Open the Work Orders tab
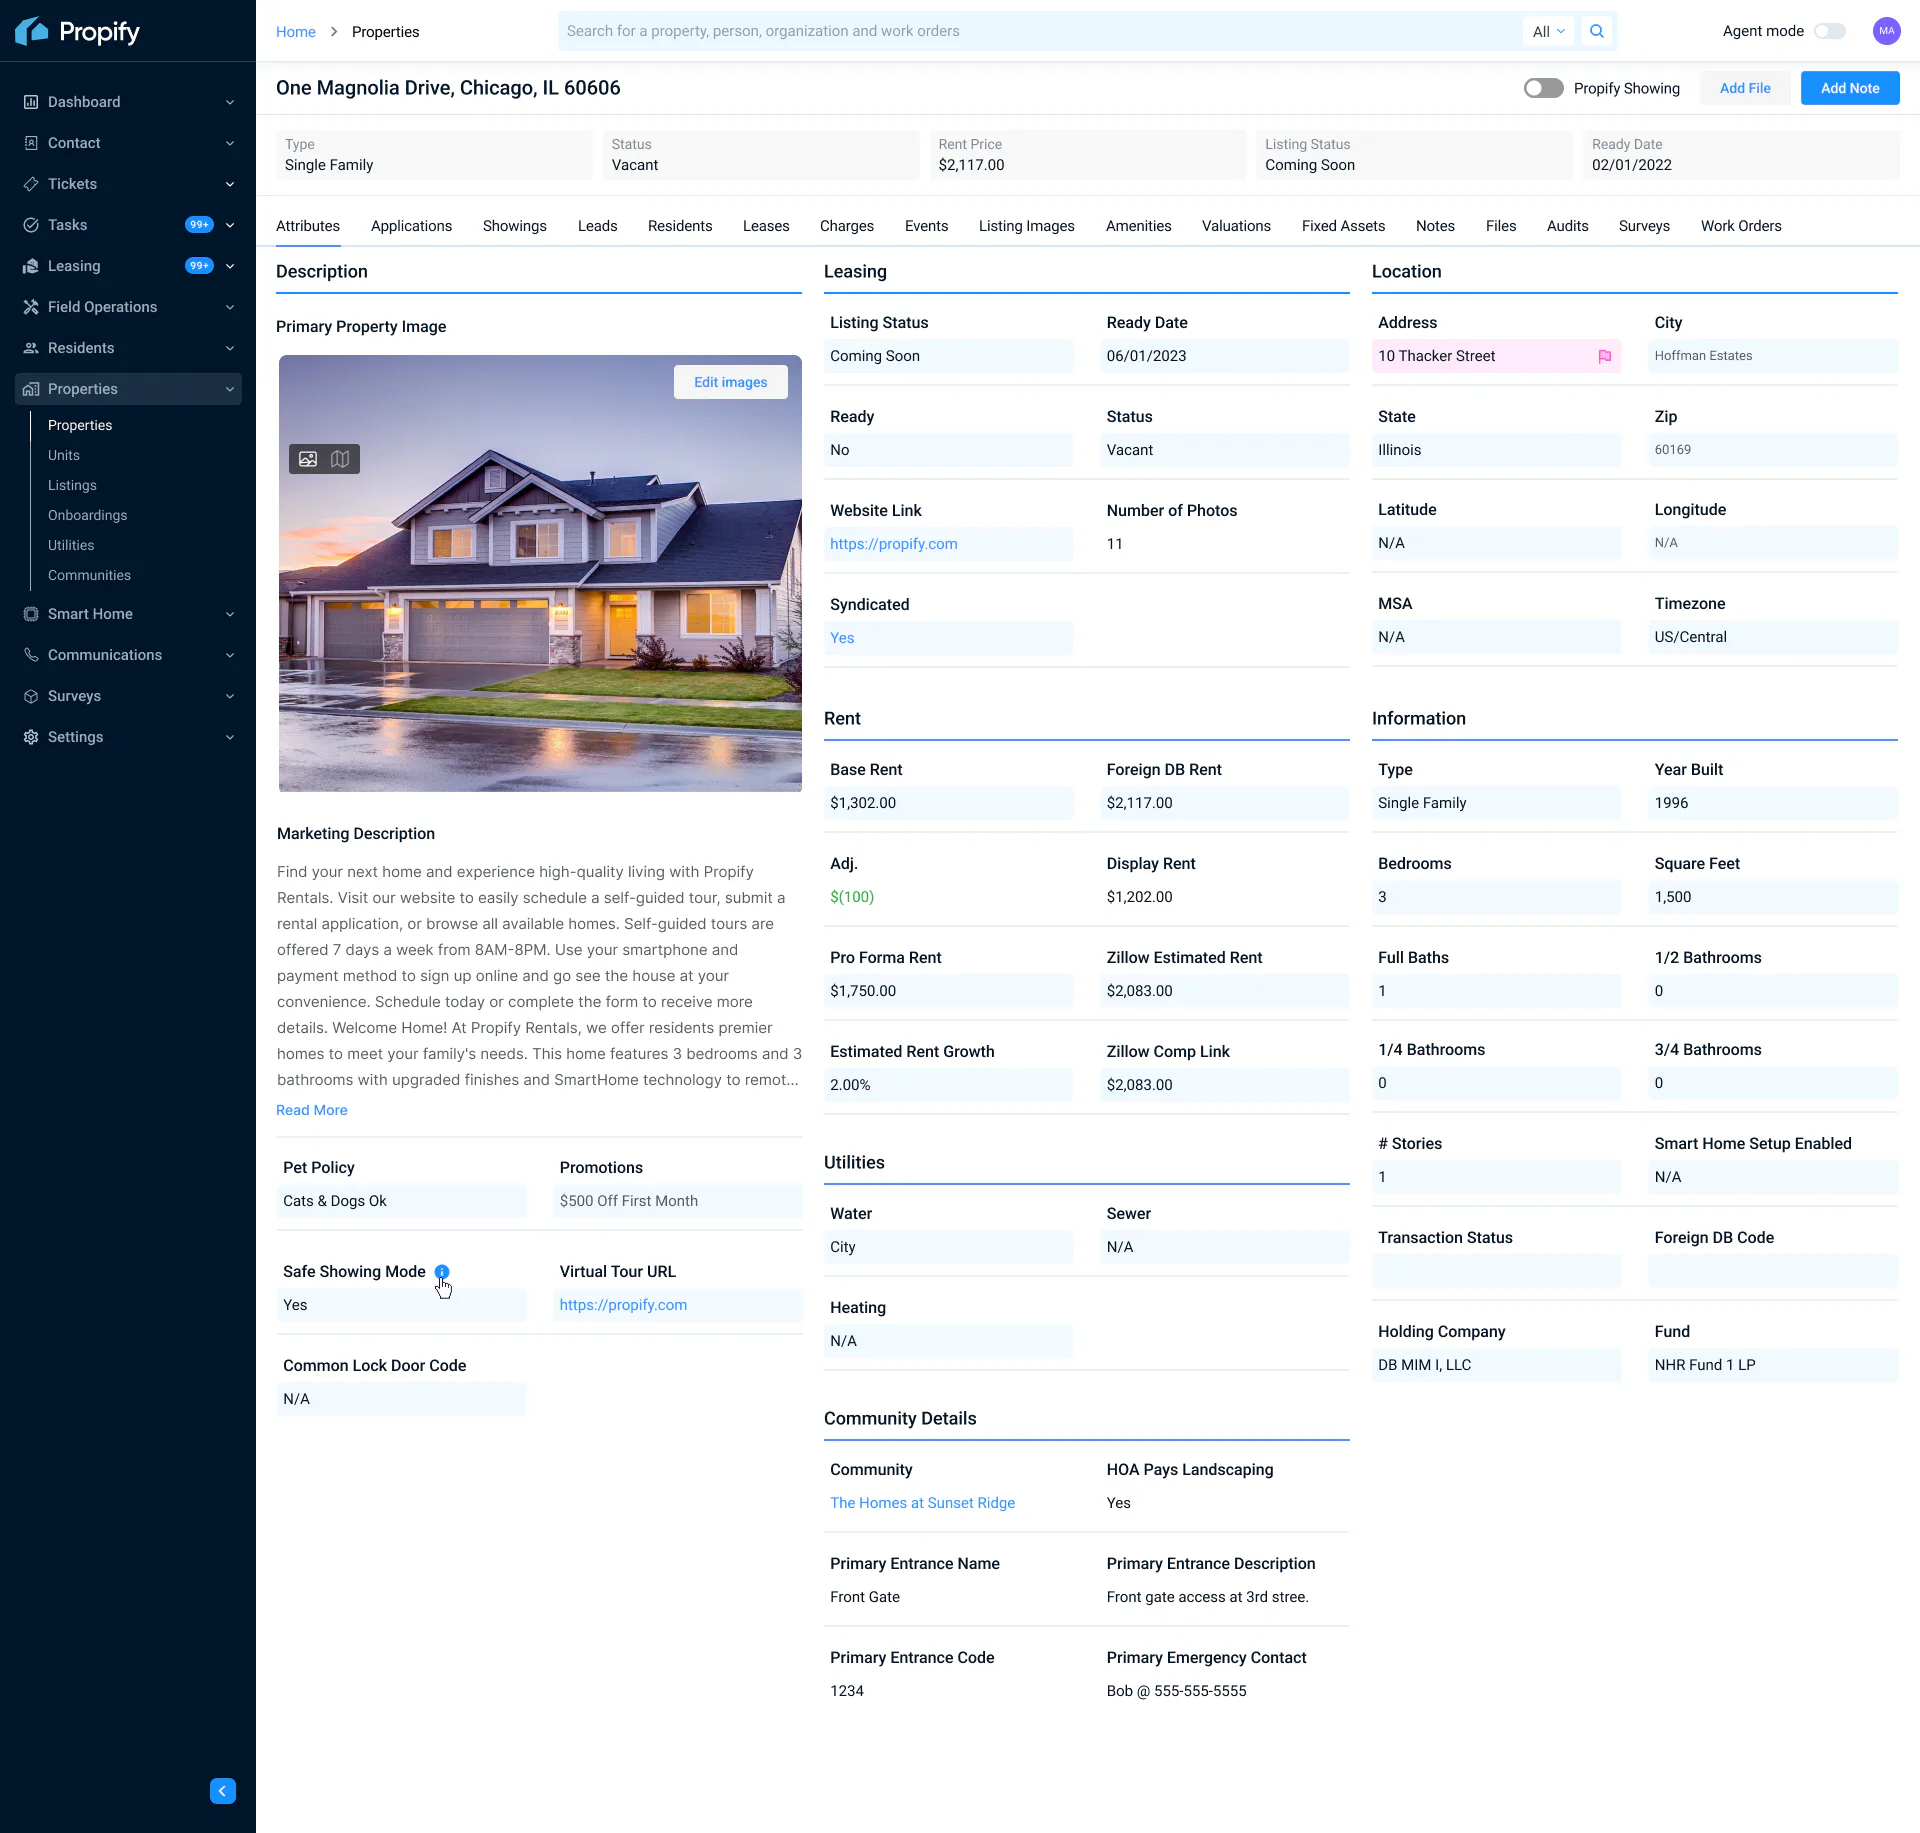1920x1833 pixels. click(1740, 226)
